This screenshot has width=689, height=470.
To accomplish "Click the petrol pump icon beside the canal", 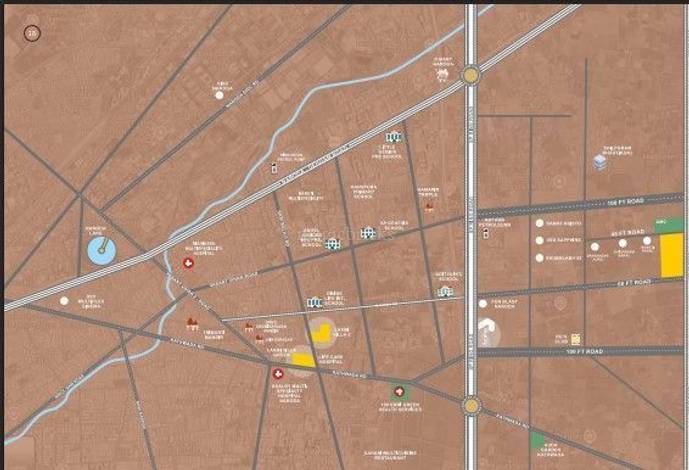I will [x=276, y=168].
